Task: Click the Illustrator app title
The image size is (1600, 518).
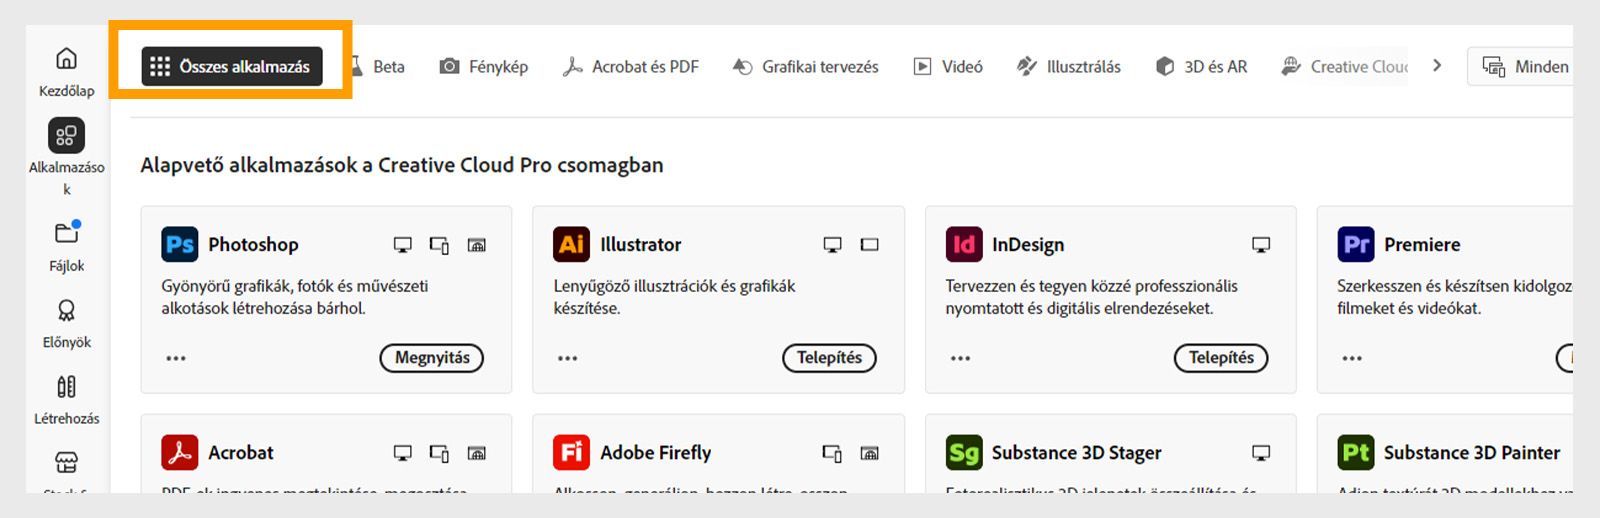Action: pyautogui.click(x=641, y=245)
